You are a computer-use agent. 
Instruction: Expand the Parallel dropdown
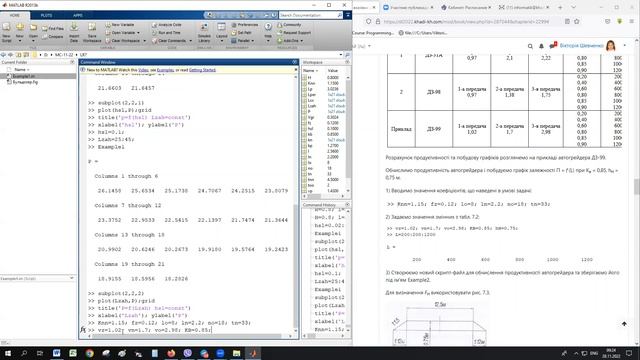click(x=253, y=41)
